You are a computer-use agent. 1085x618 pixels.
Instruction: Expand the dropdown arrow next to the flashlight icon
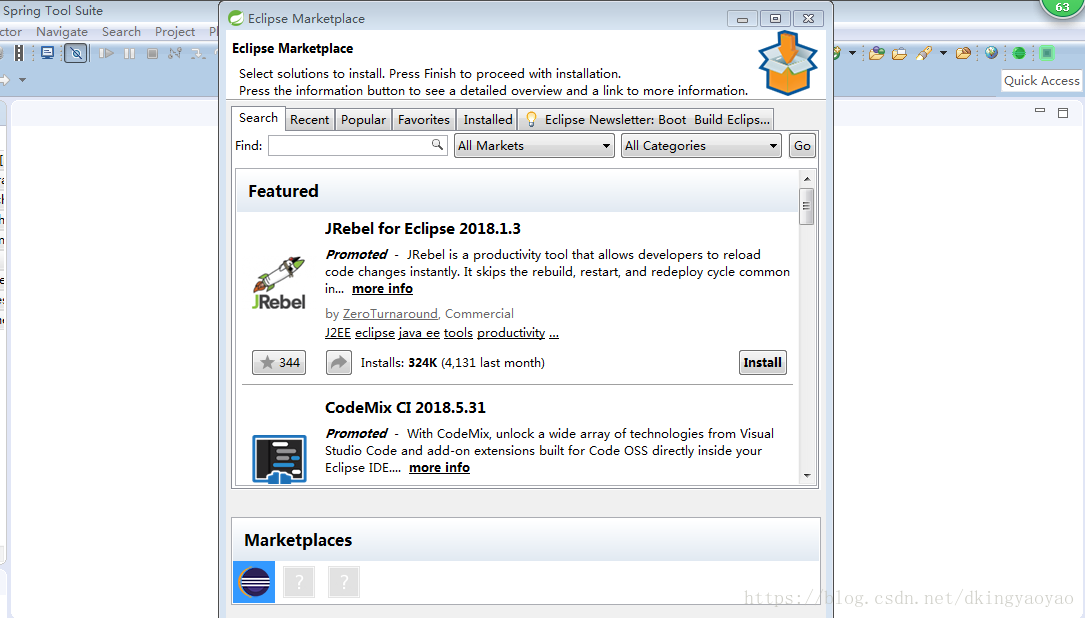942,53
